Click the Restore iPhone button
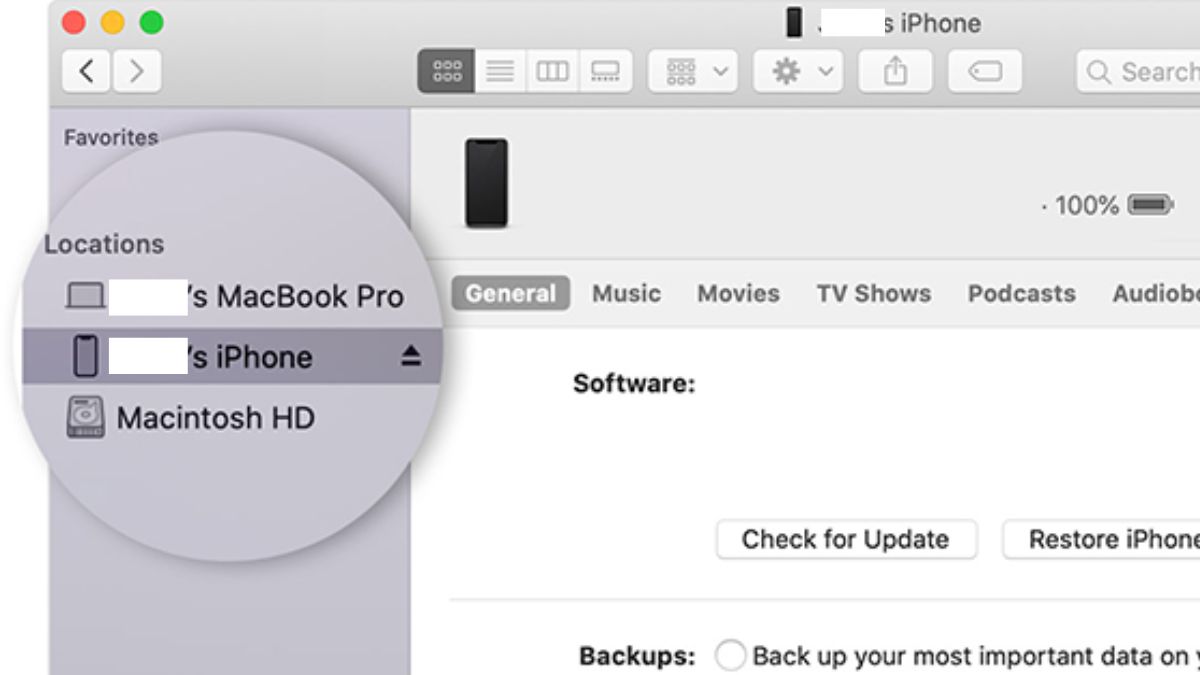Screen dimensions: 1200x675 pyautogui.click(x=1101, y=539)
